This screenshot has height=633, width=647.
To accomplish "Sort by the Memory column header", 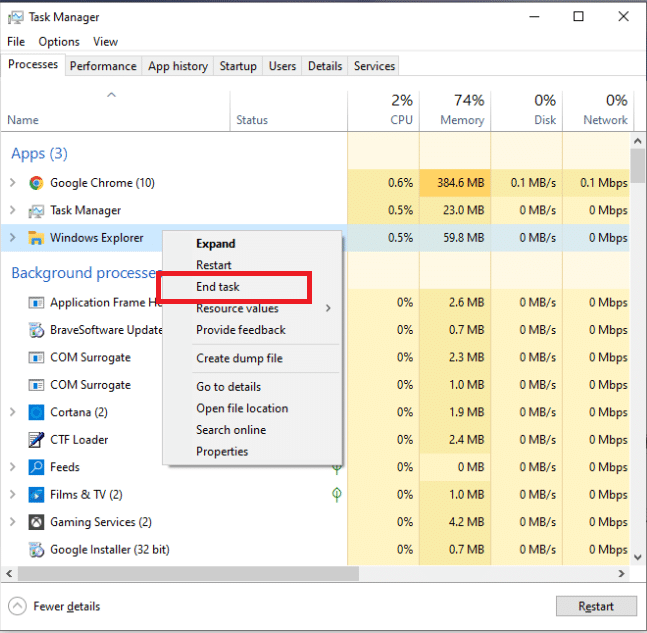I will click(455, 111).
